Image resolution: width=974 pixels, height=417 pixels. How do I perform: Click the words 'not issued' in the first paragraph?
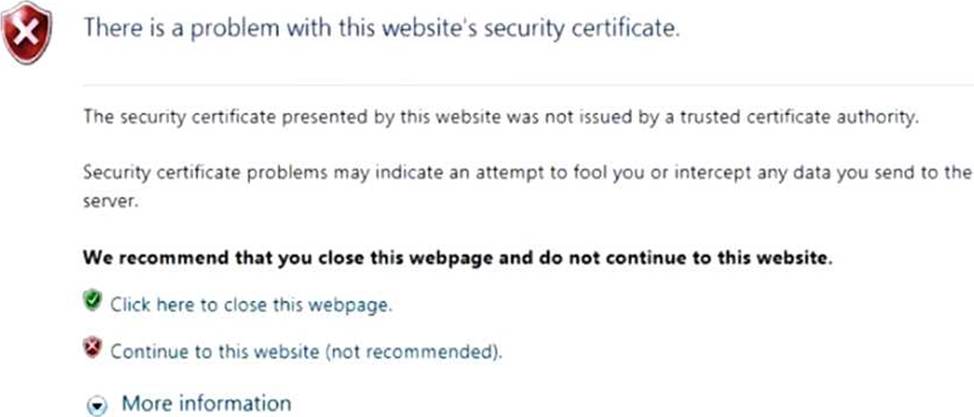(571, 117)
